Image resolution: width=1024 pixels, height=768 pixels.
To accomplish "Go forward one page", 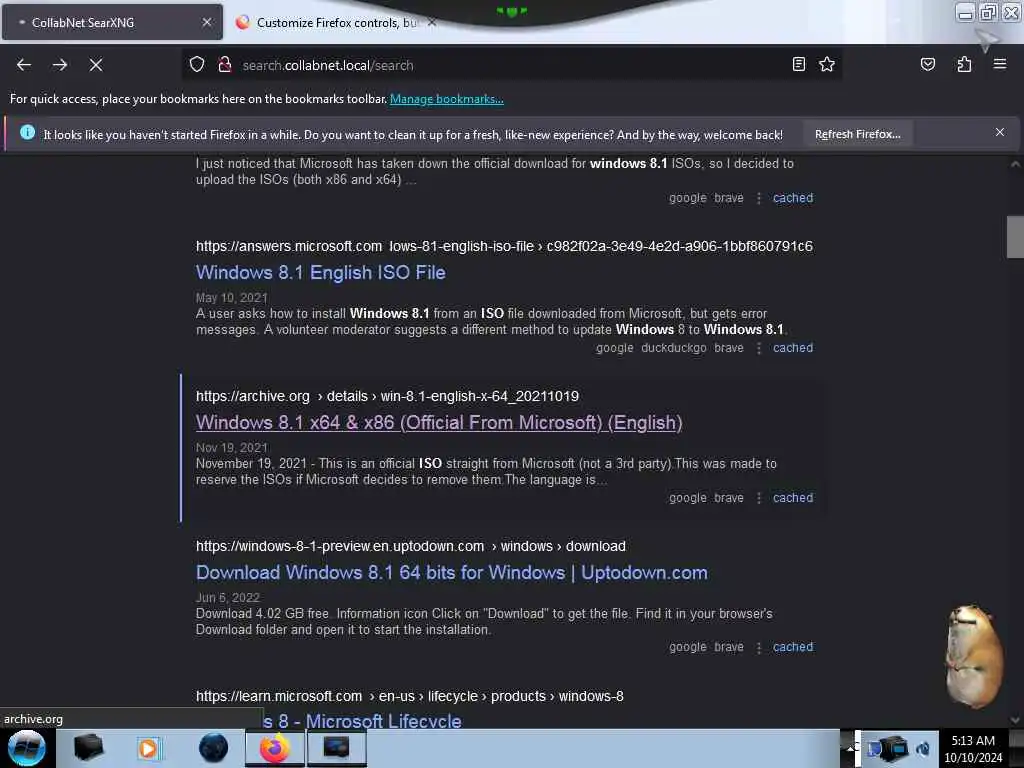I will coord(60,65).
